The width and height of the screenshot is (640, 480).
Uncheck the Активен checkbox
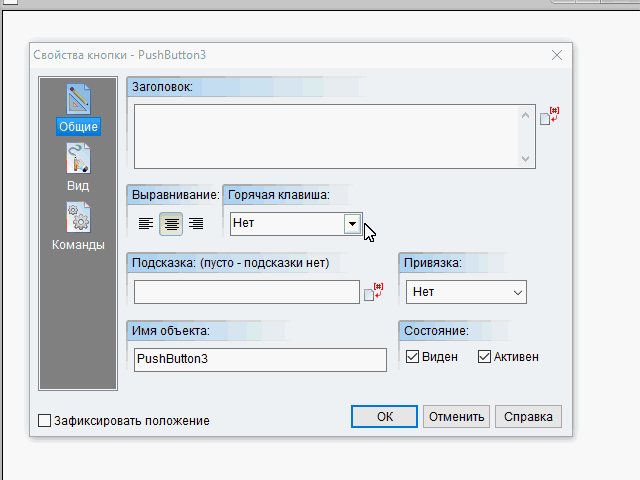click(x=484, y=357)
